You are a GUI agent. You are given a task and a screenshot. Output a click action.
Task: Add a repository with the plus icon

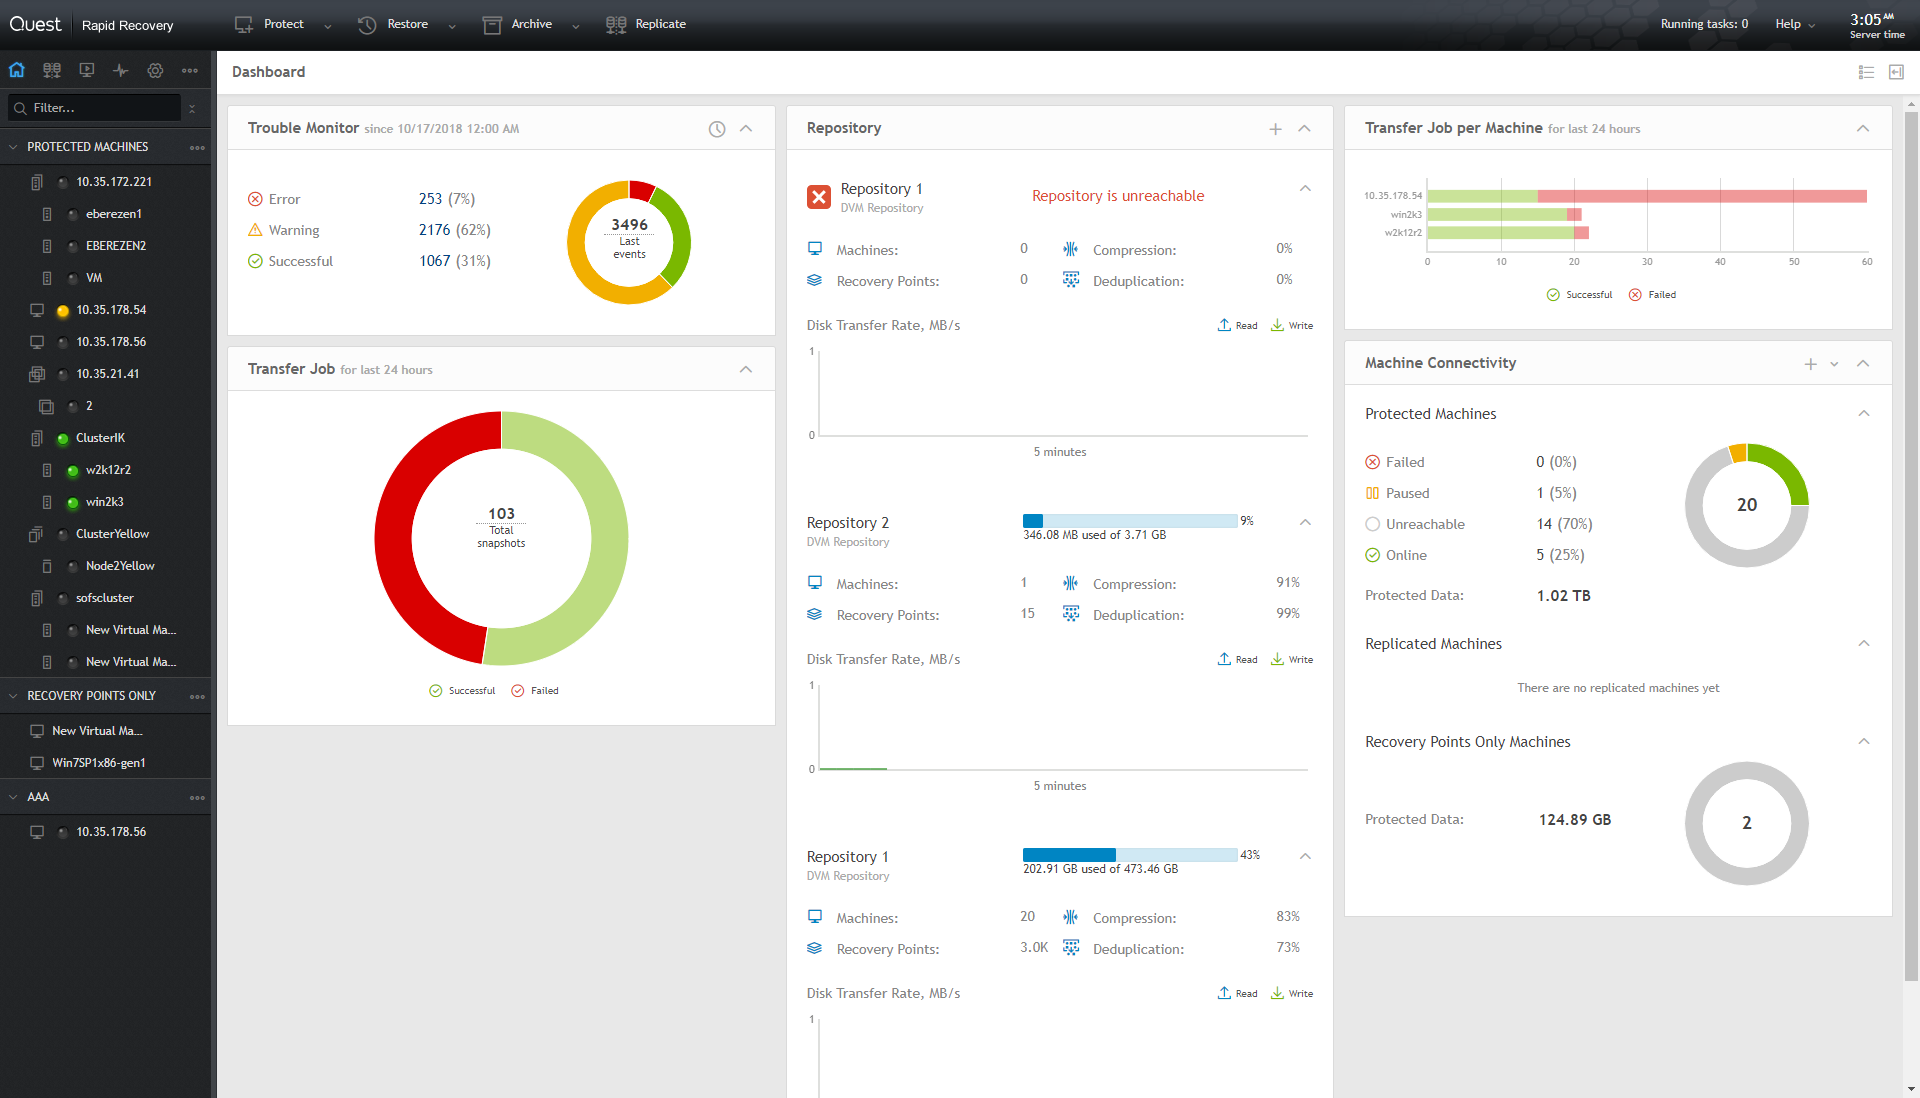click(1275, 129)
